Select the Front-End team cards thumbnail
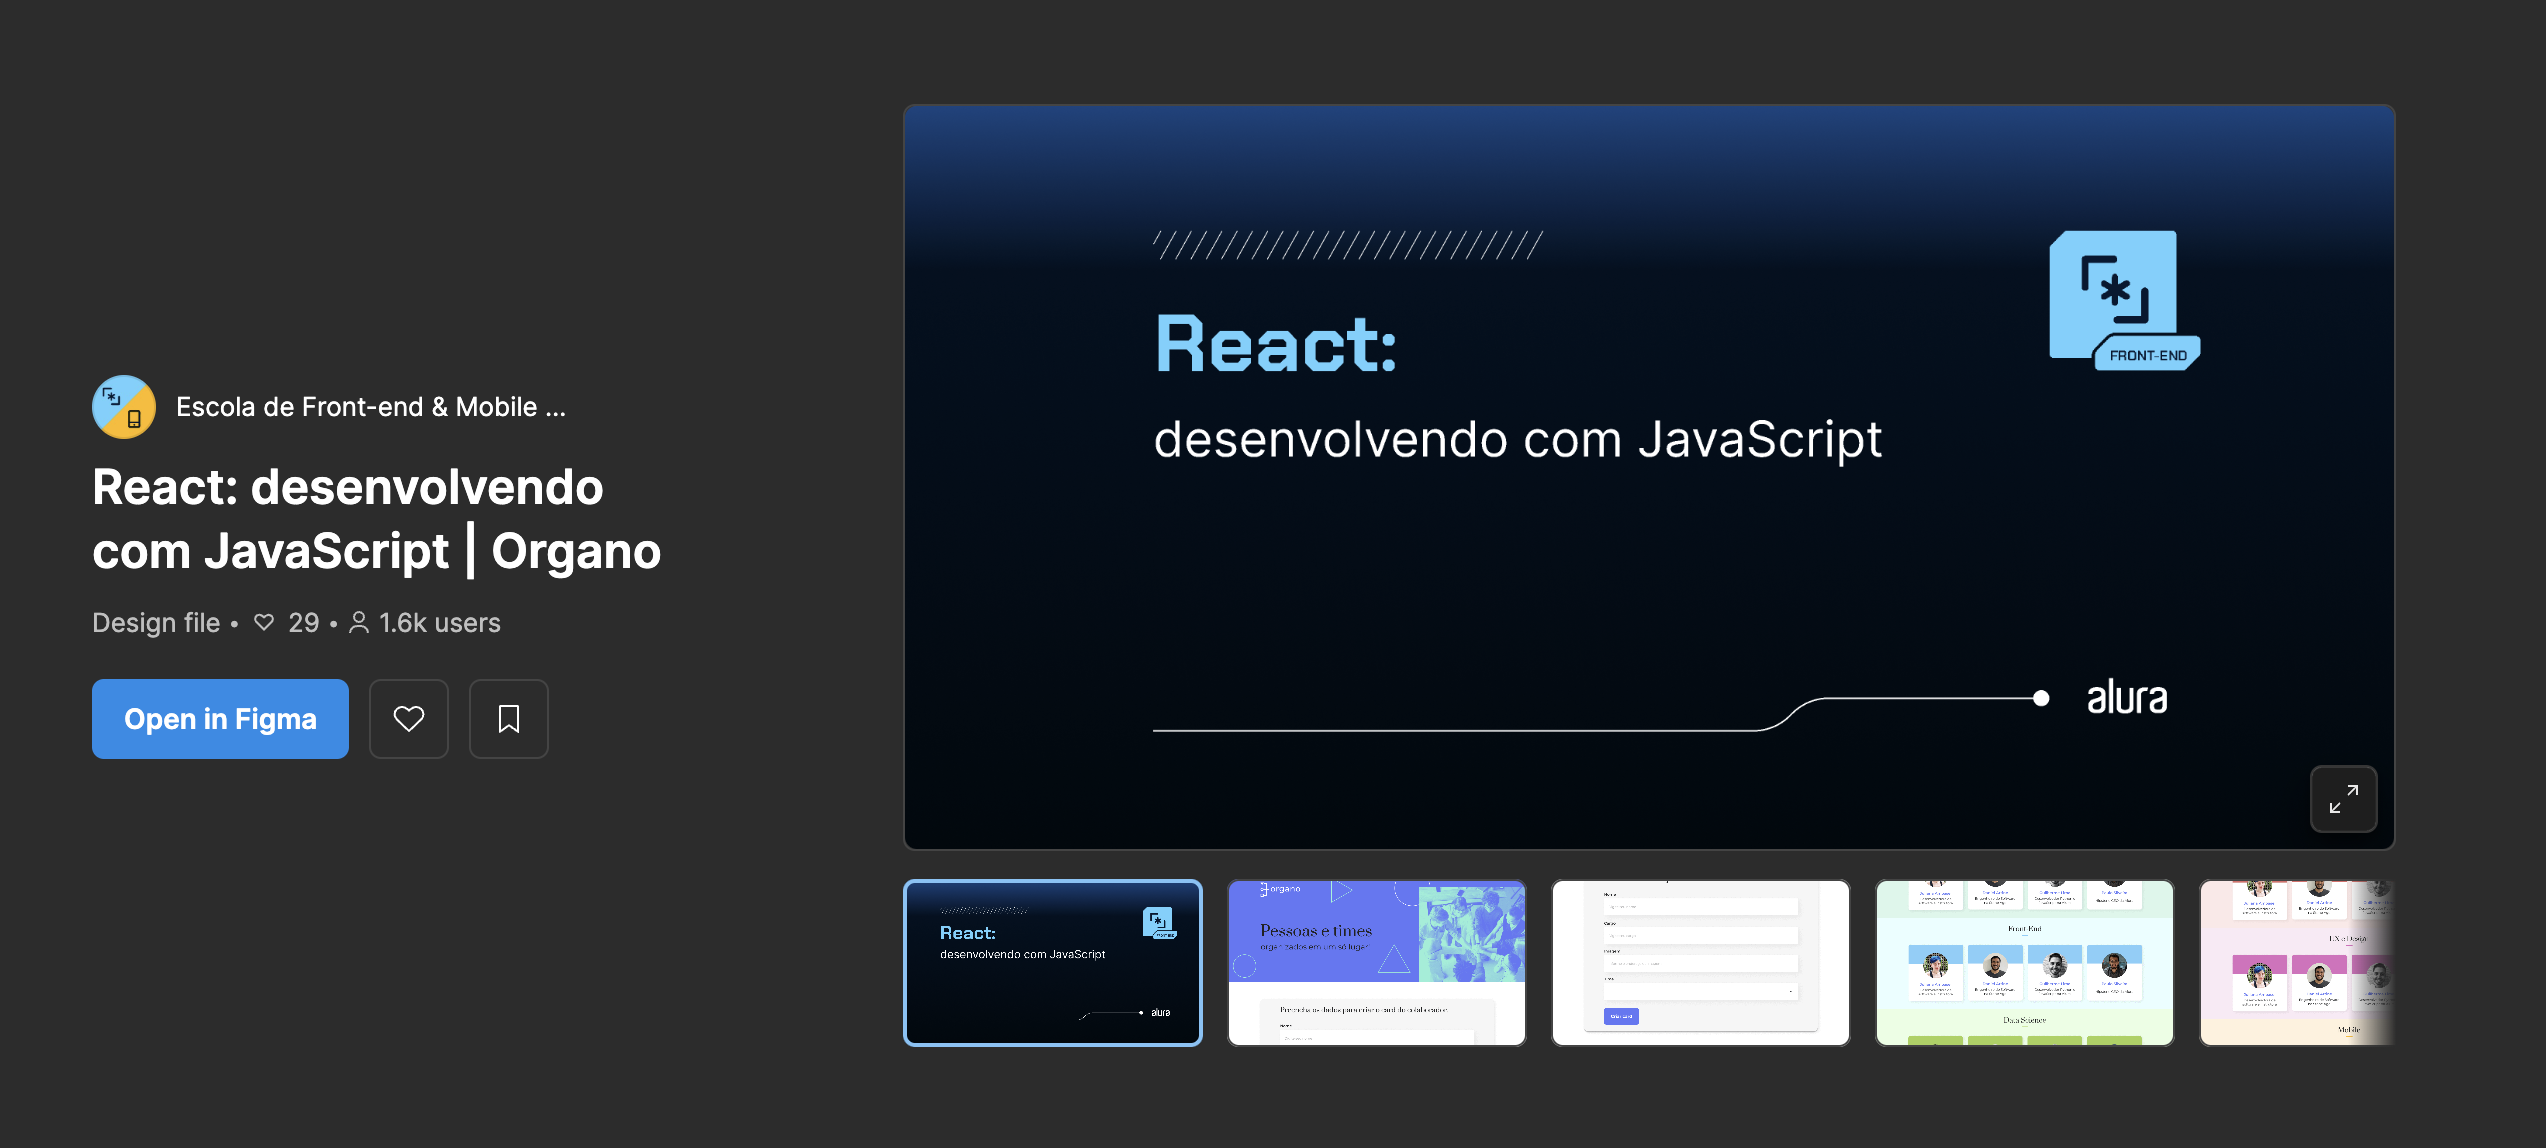Viewport: 2546px width, 1148px height. click(2024, 963)
